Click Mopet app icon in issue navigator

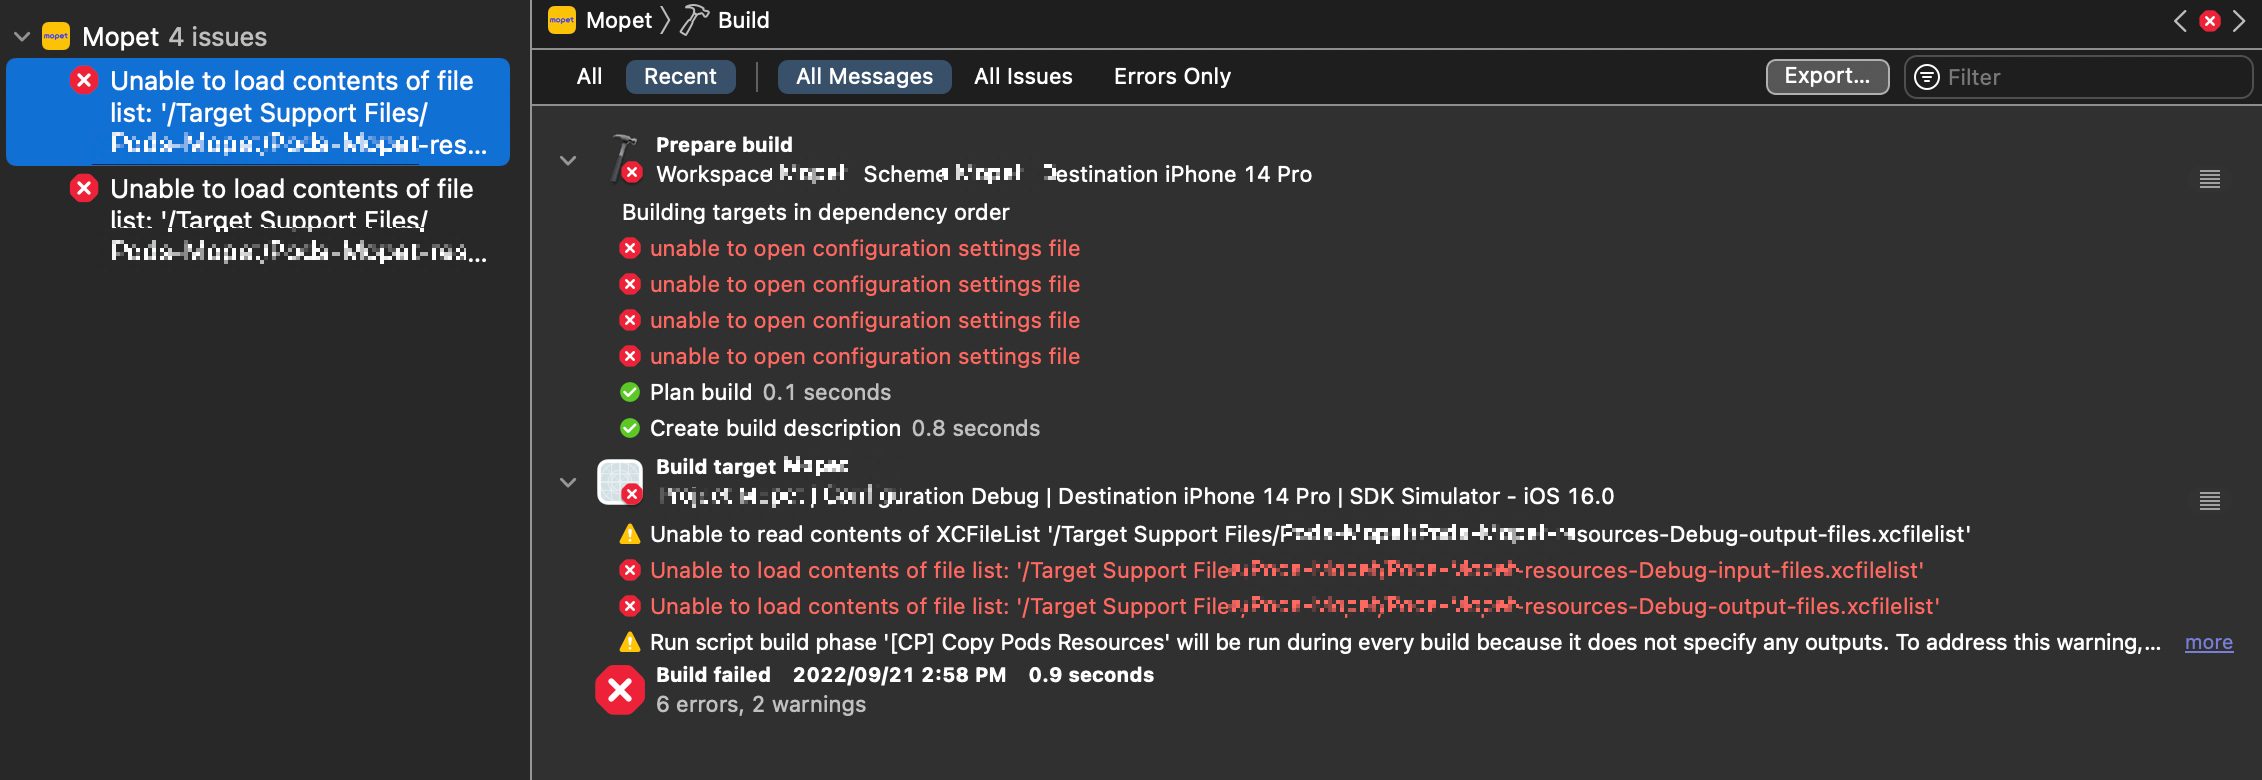tap(56, 37)
